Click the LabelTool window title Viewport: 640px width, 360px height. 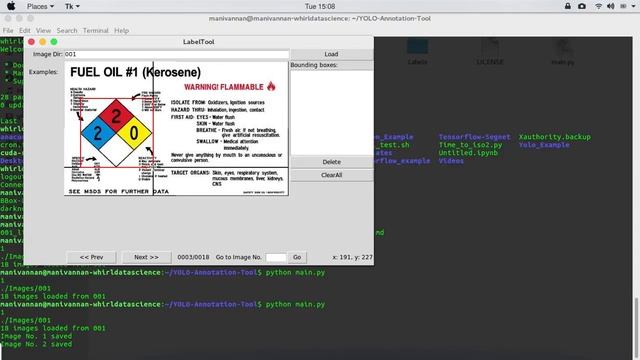coord(198,42)
